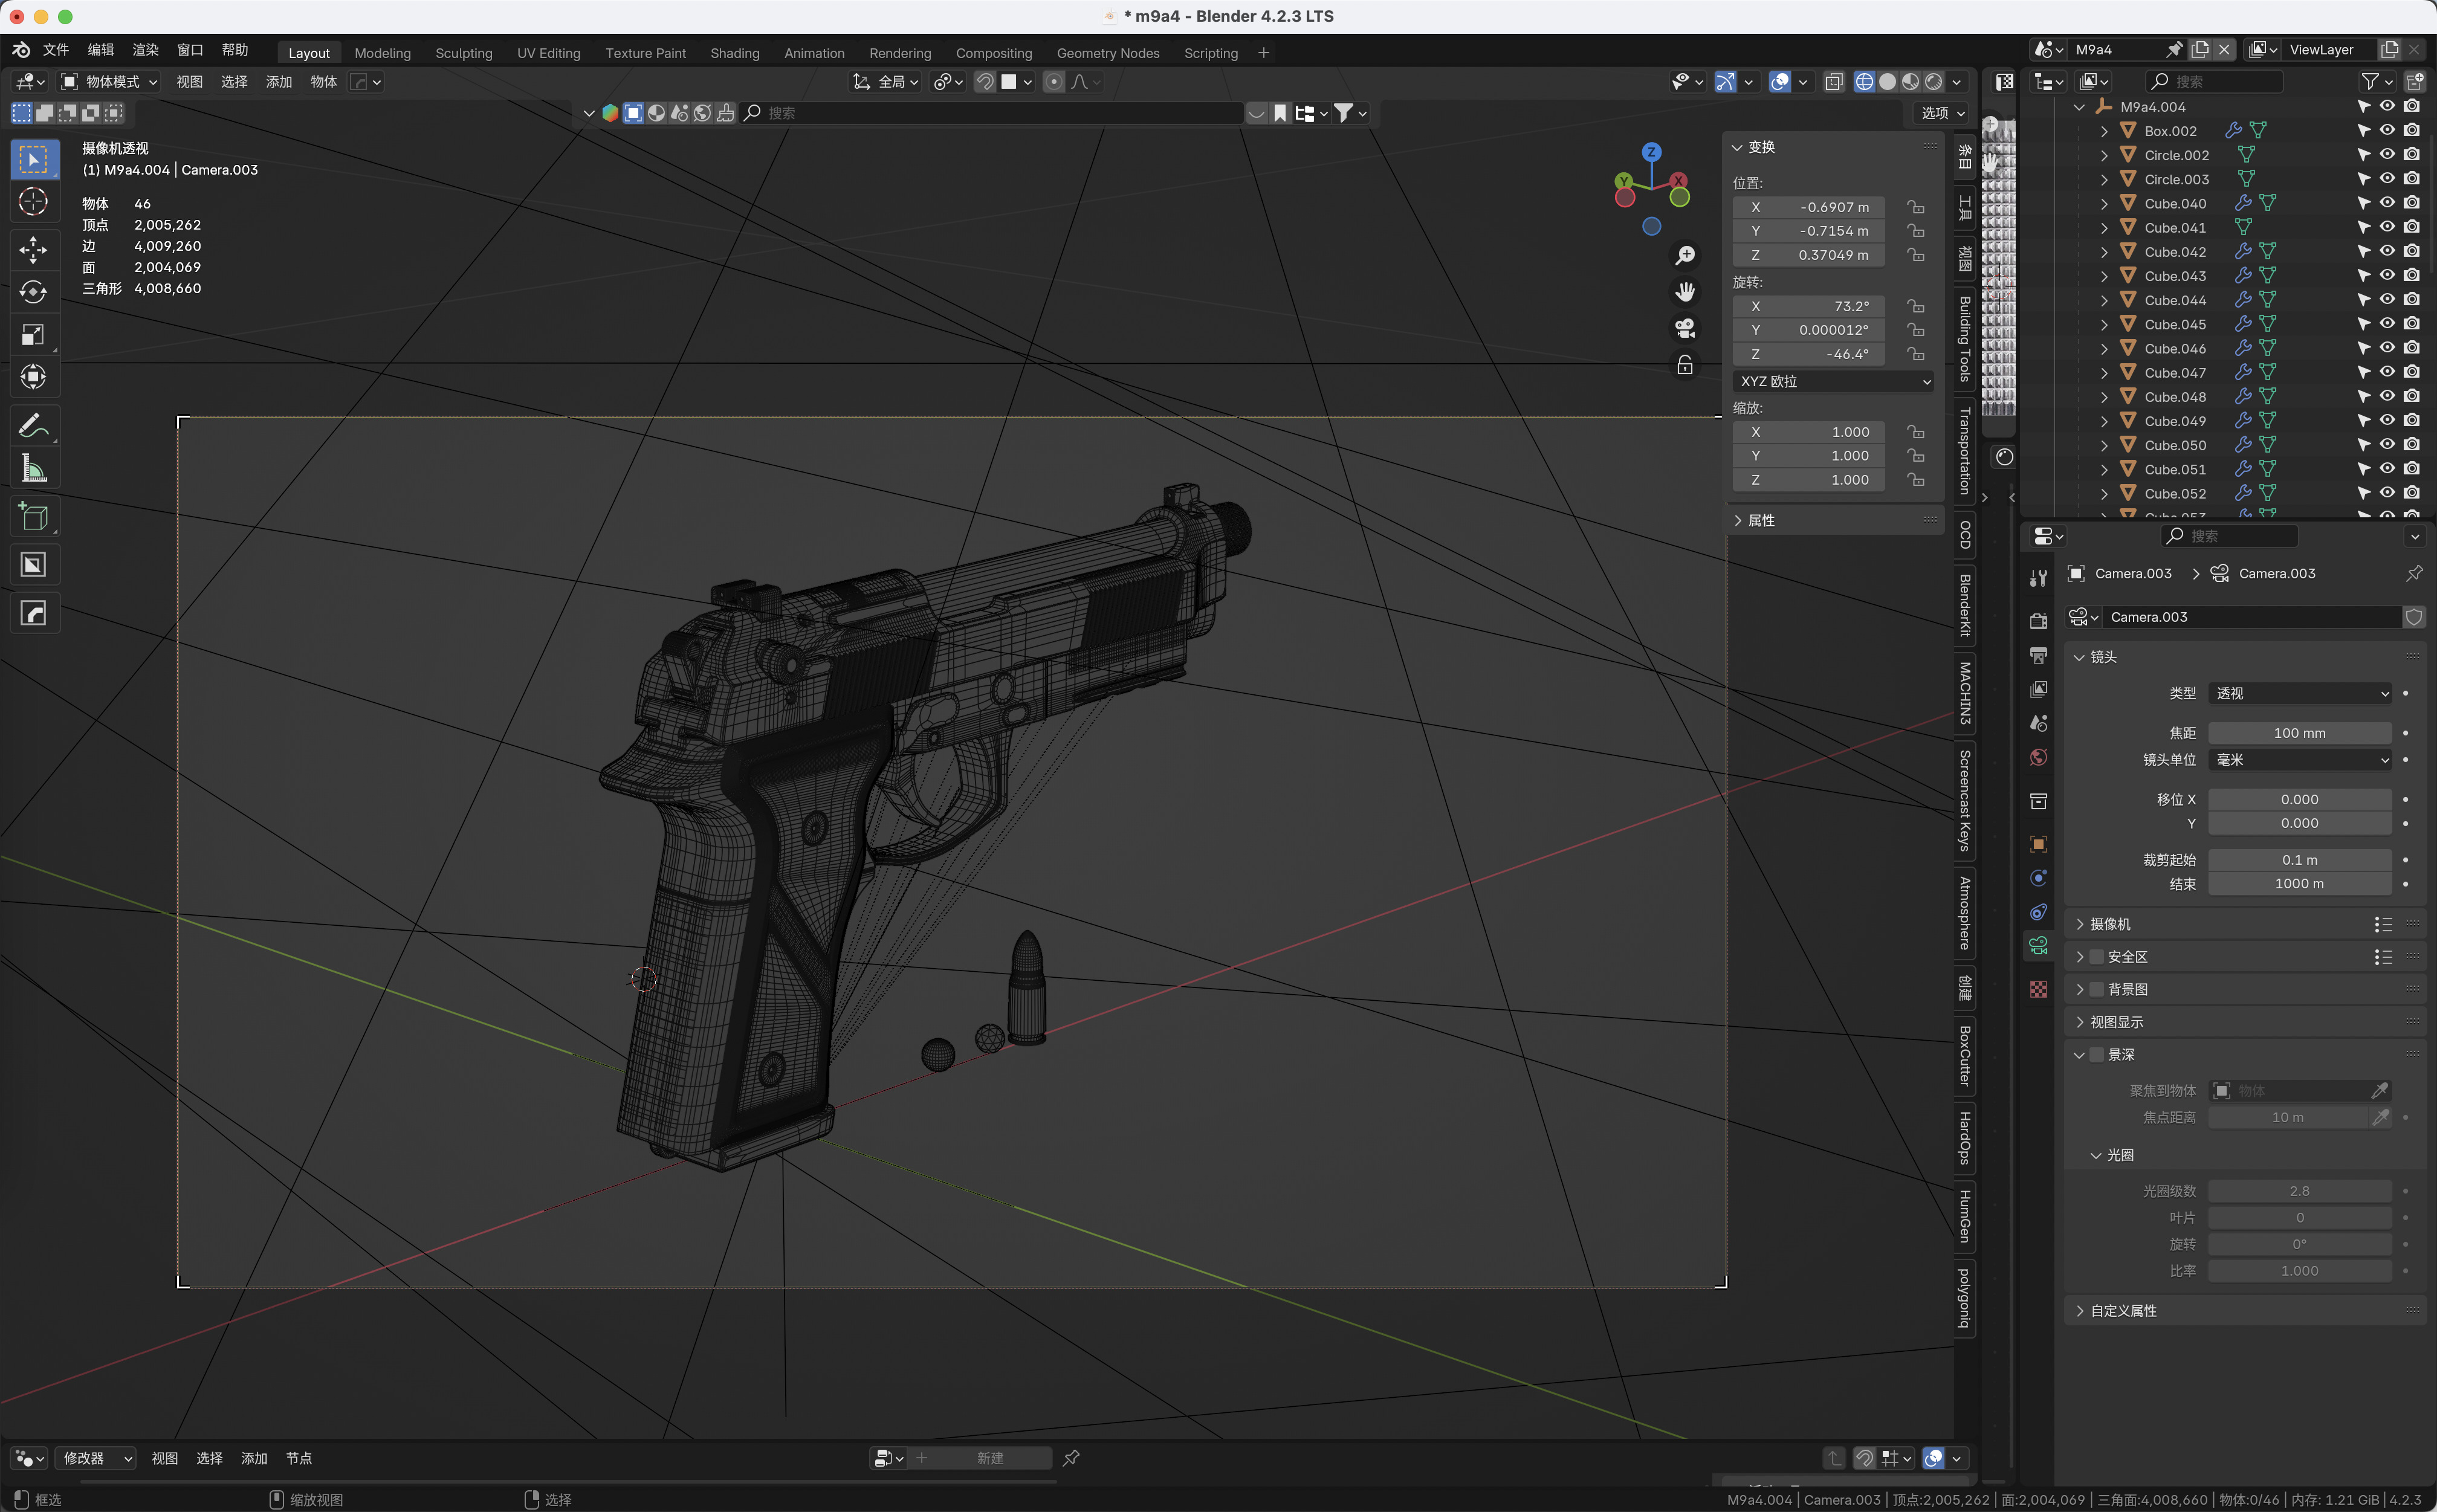Image resolution: width=2437 pixels, height=1512 pixels.
Task: Open the Physics properties tab
Action: pyautogui.click(x=2039, y=878)
